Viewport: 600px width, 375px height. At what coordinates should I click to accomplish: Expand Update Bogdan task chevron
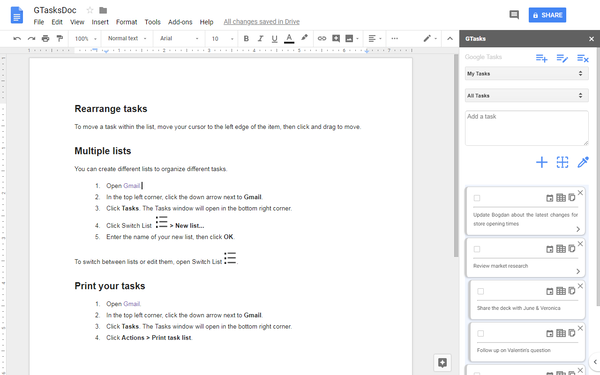[578, 229]
